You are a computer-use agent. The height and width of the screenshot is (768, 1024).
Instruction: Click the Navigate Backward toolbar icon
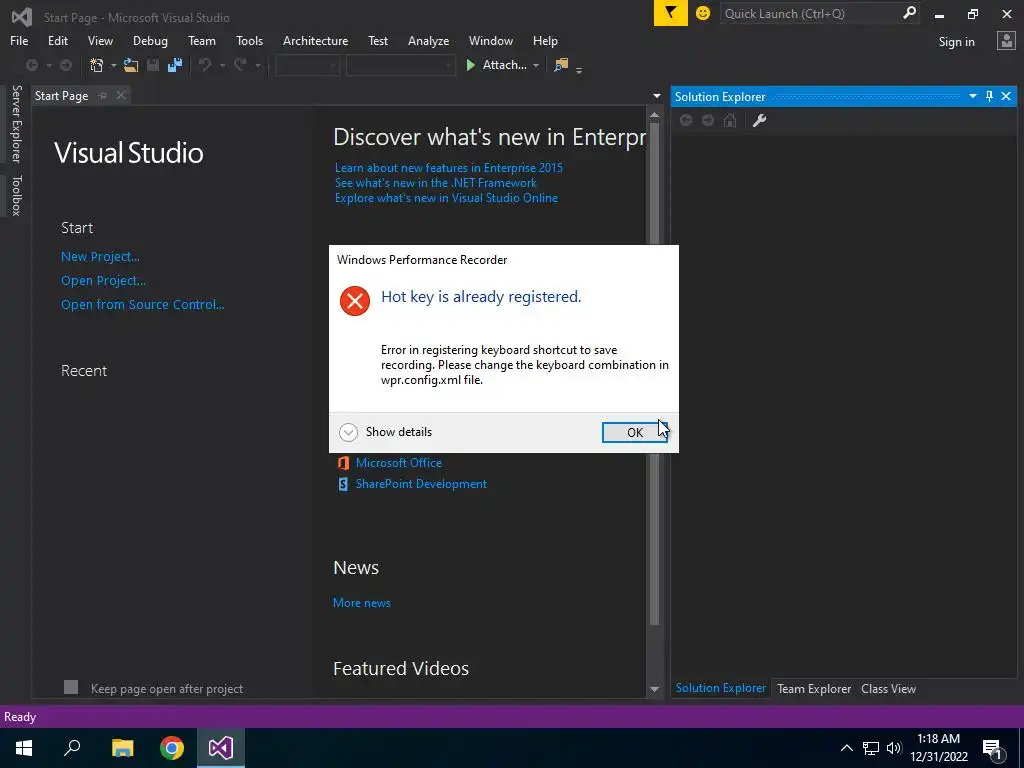31,65
